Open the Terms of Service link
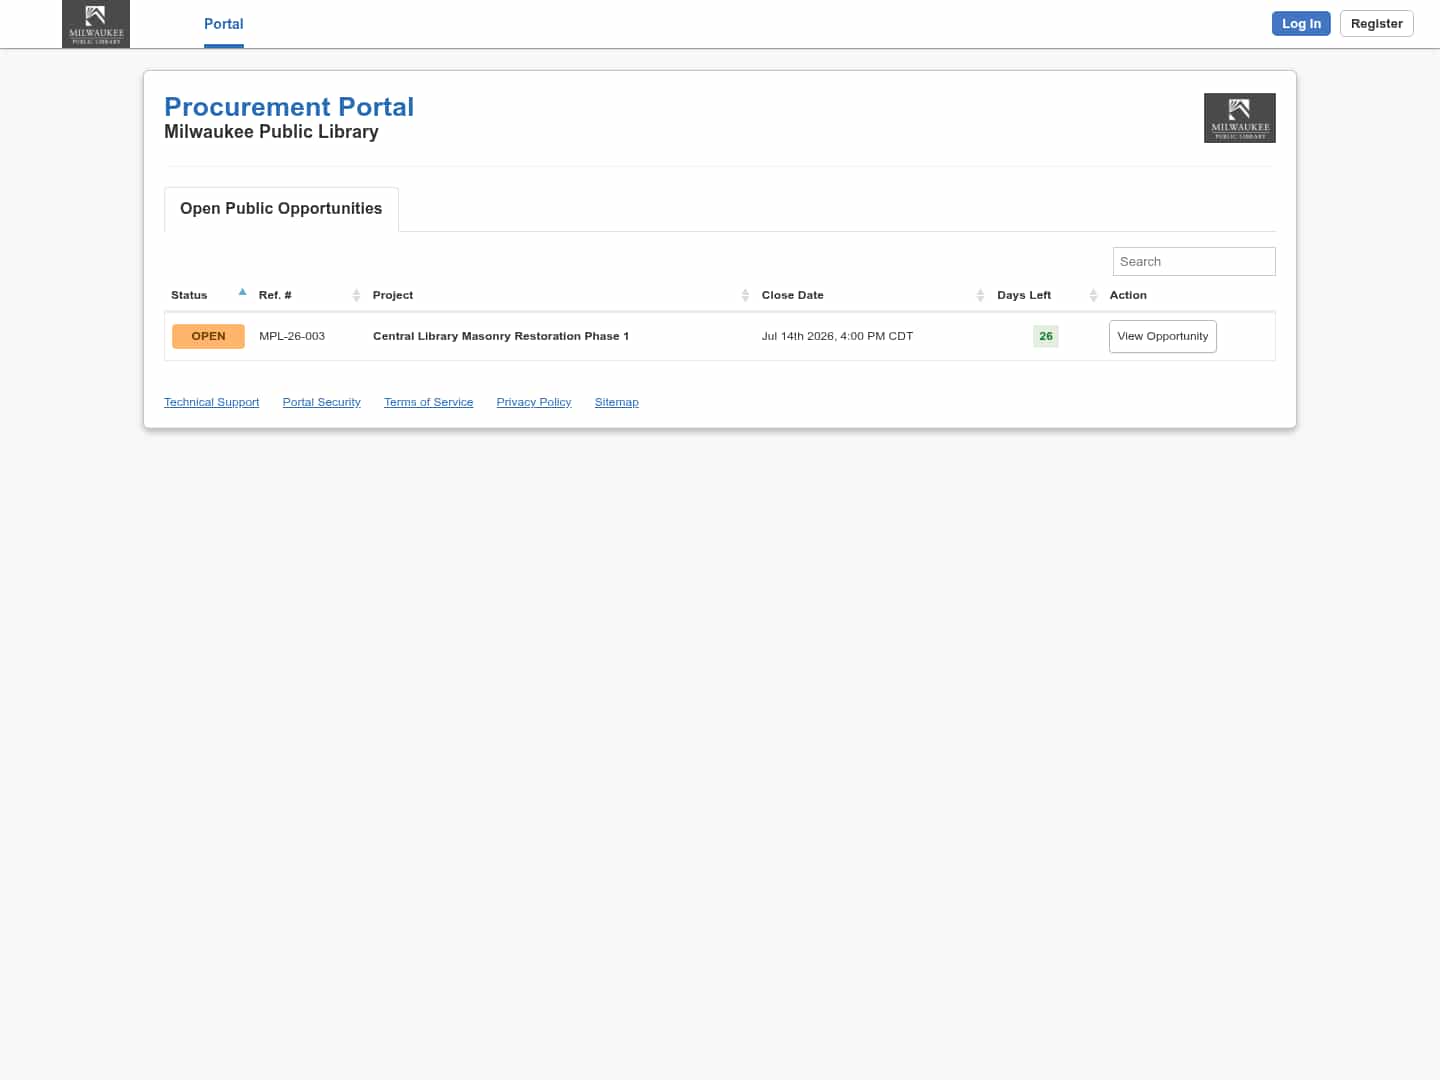This screenshot has width=1440, height=1080. pyautogui.click(x=428, y=402)
